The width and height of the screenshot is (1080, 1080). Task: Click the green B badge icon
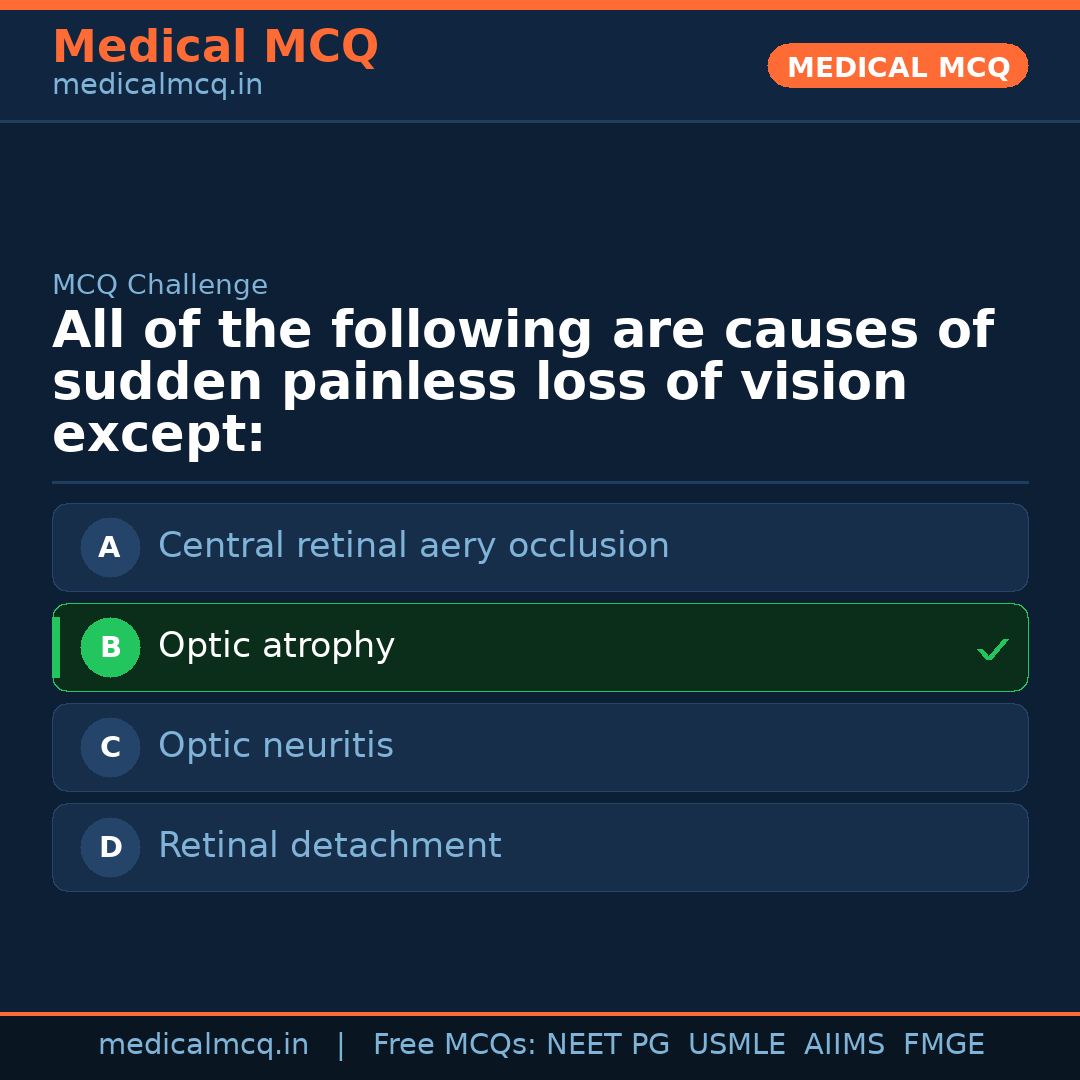tap(110, 647)
